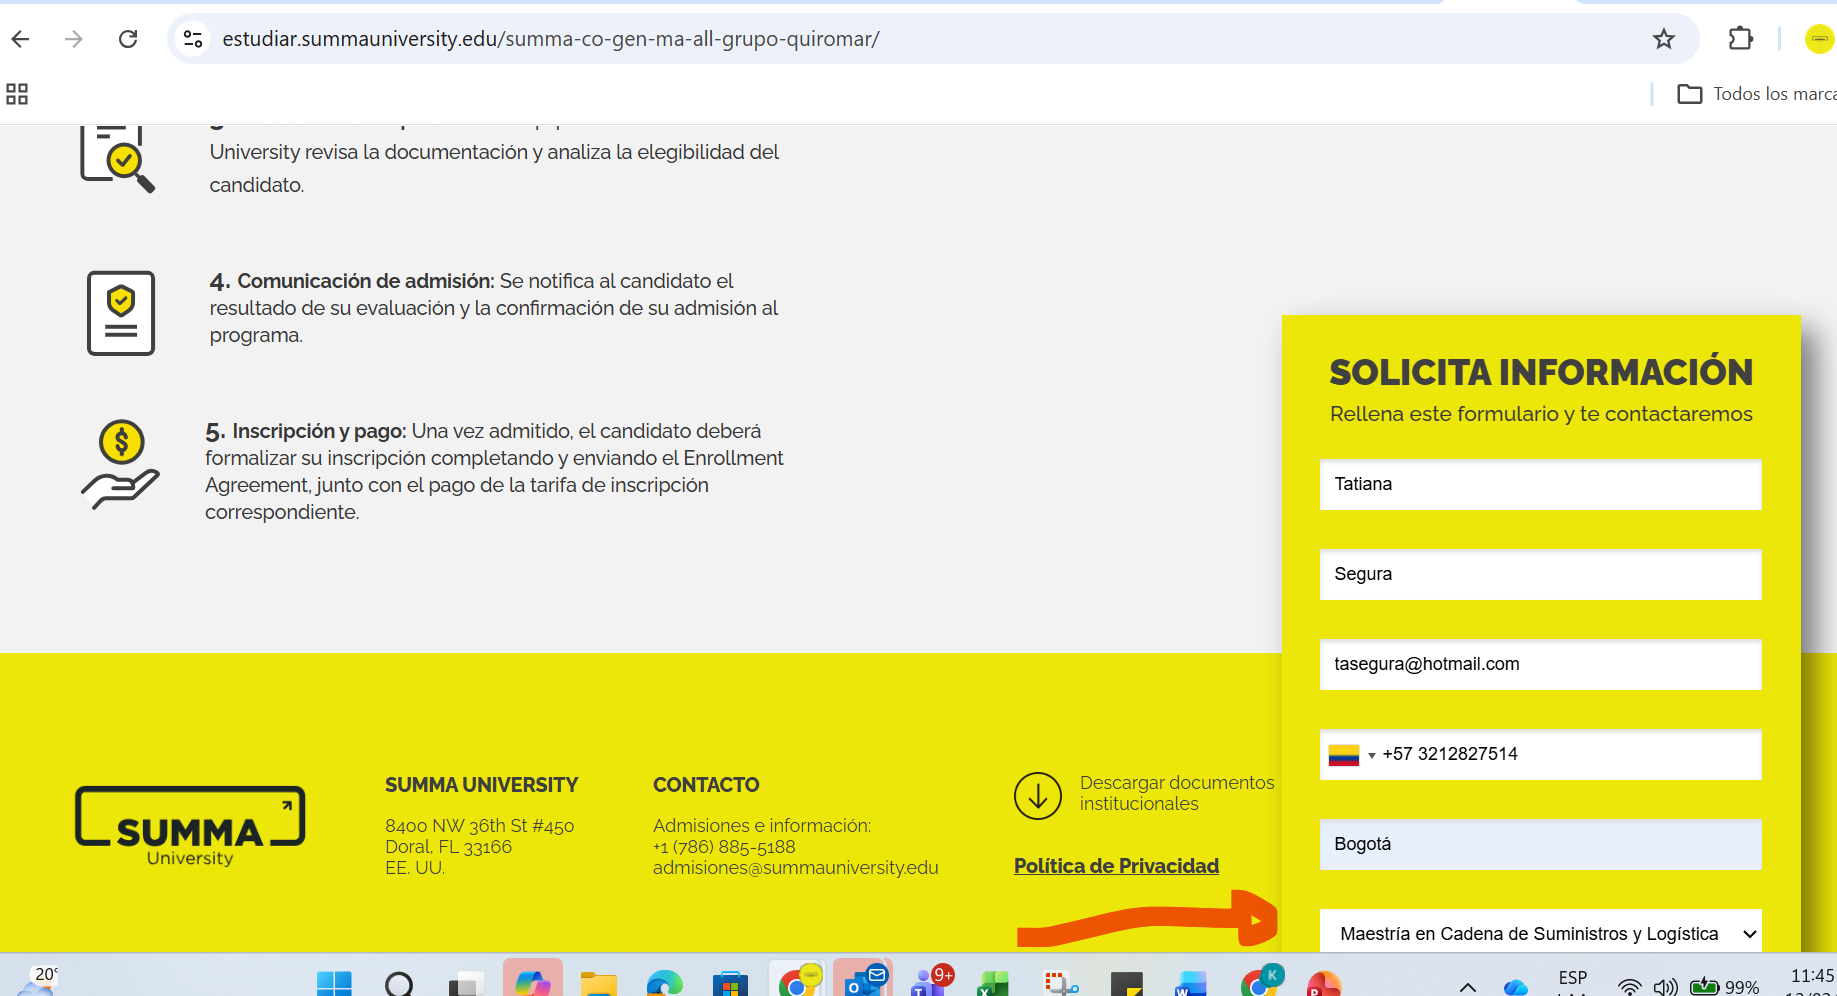1837x996 pixels.
Task: Open Microsoft Teams from the taskbar
Action: 930,982
